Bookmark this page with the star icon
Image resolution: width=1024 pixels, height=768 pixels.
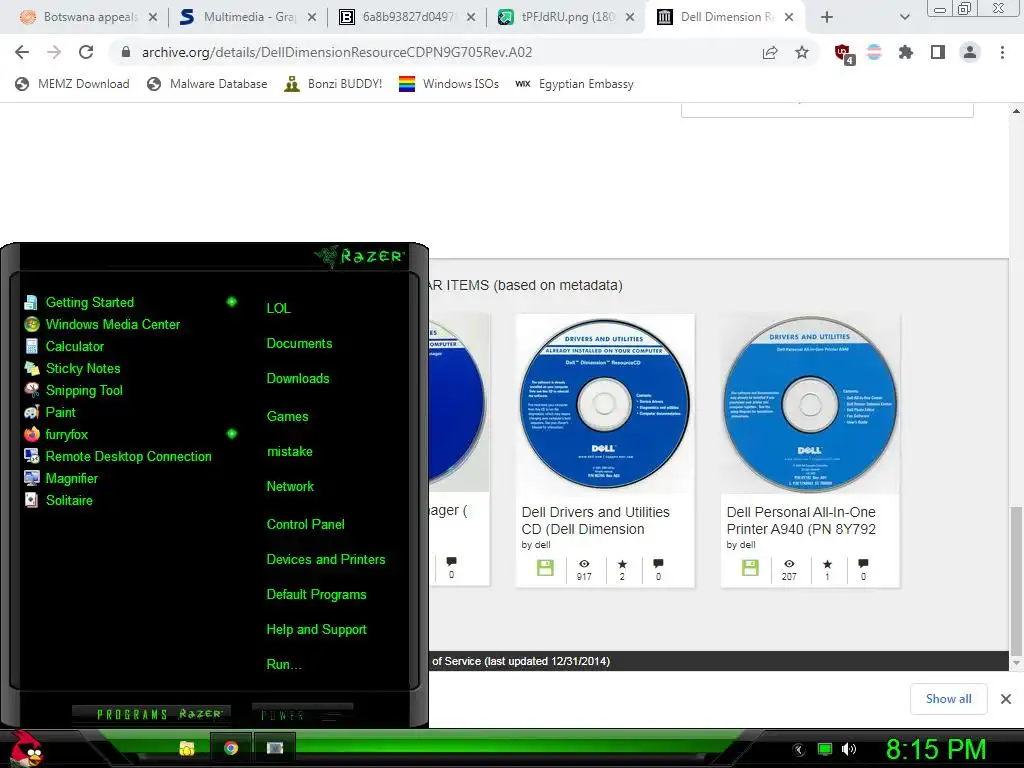802,52
